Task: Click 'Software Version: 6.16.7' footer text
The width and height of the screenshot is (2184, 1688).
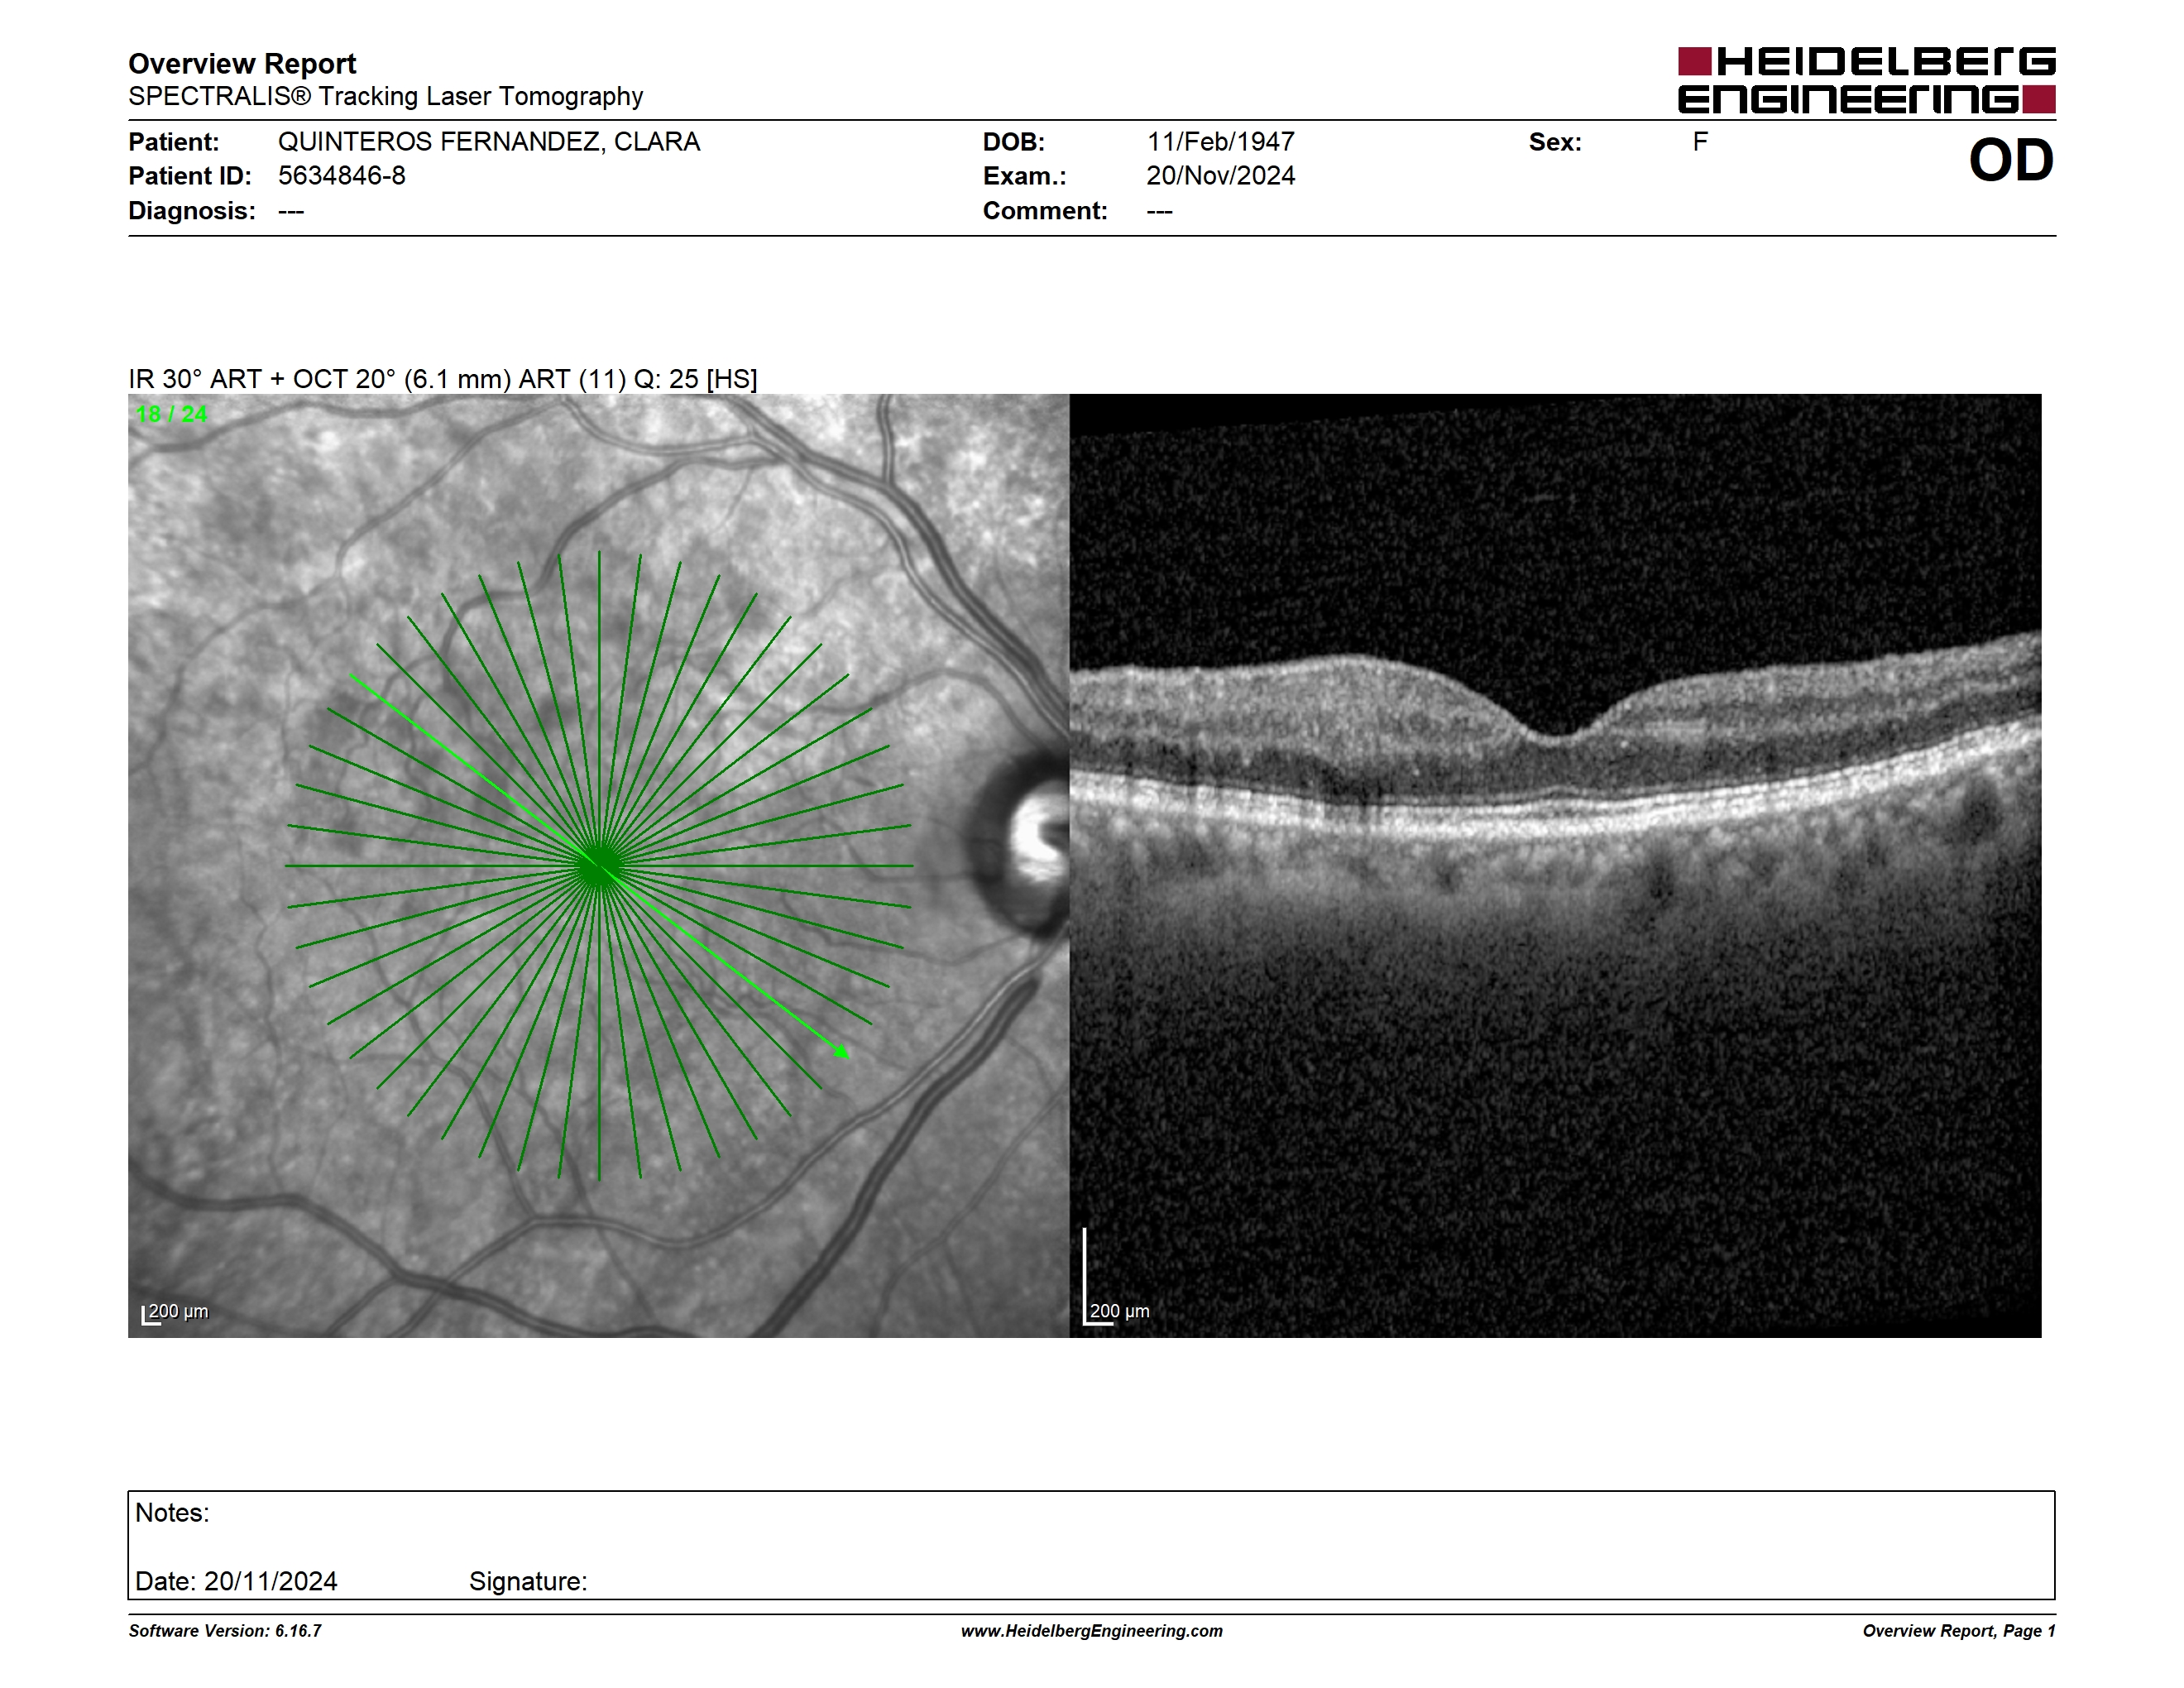Action: [225, 1631]
